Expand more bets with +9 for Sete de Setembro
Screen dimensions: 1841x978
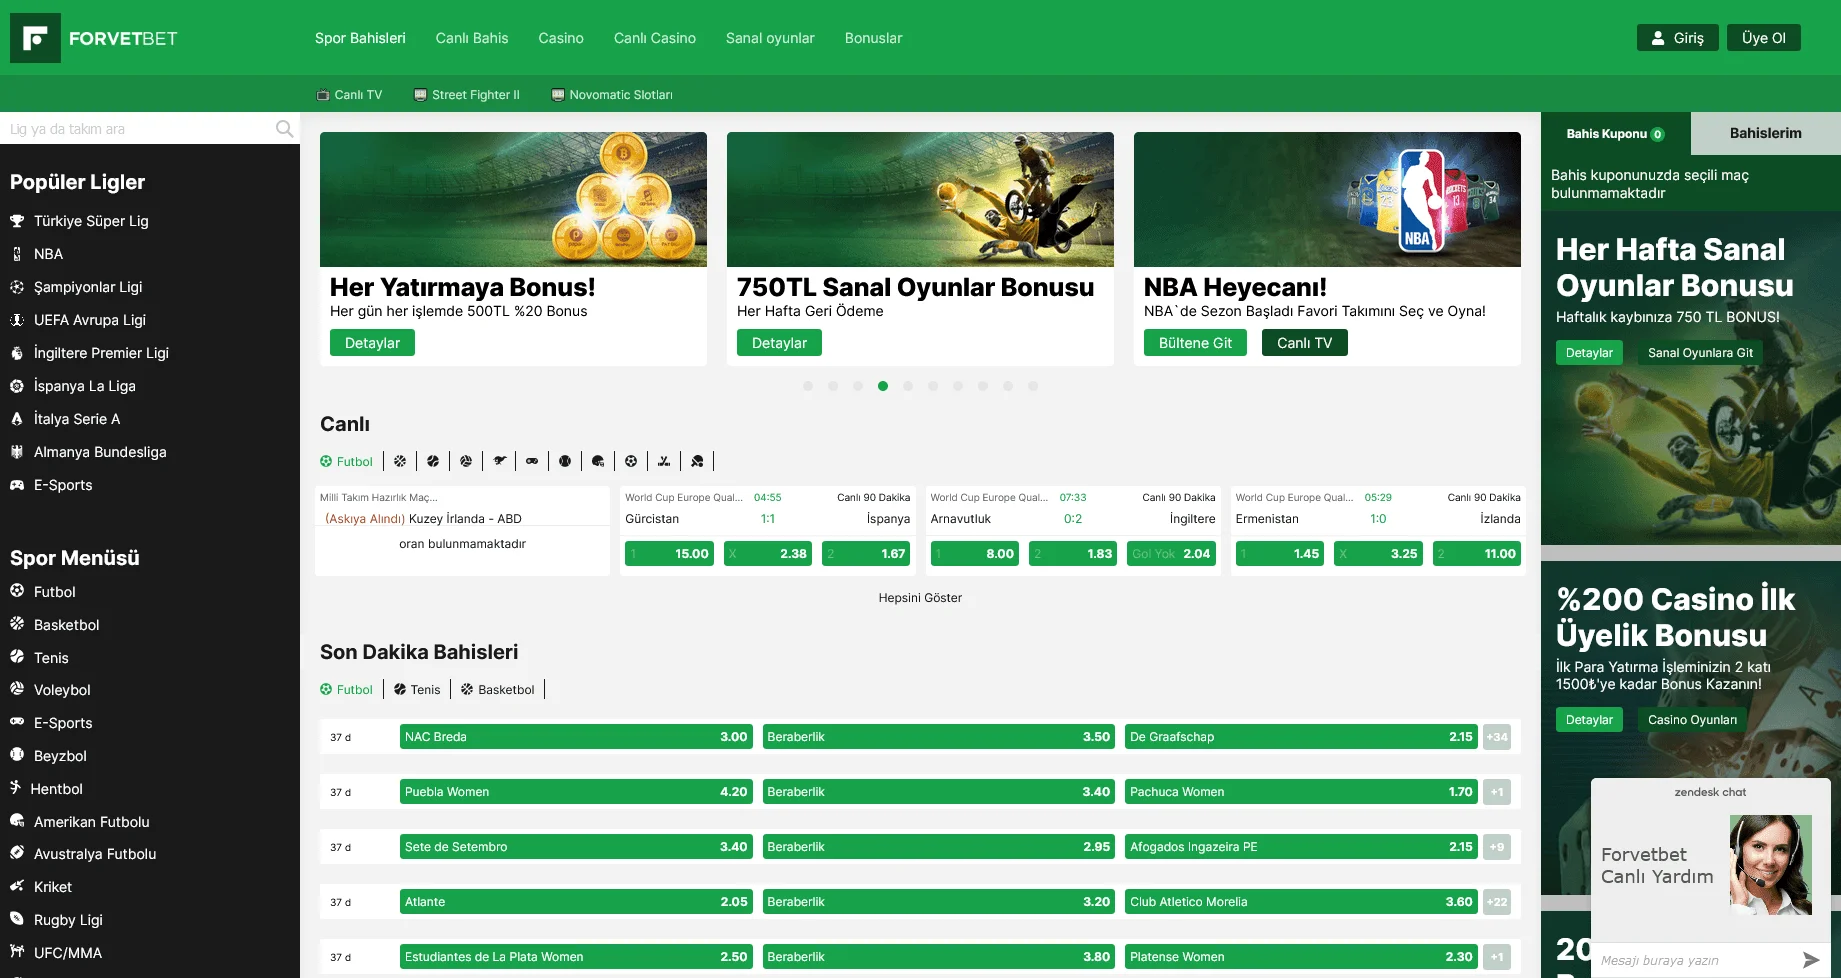tap(1497, 847)
